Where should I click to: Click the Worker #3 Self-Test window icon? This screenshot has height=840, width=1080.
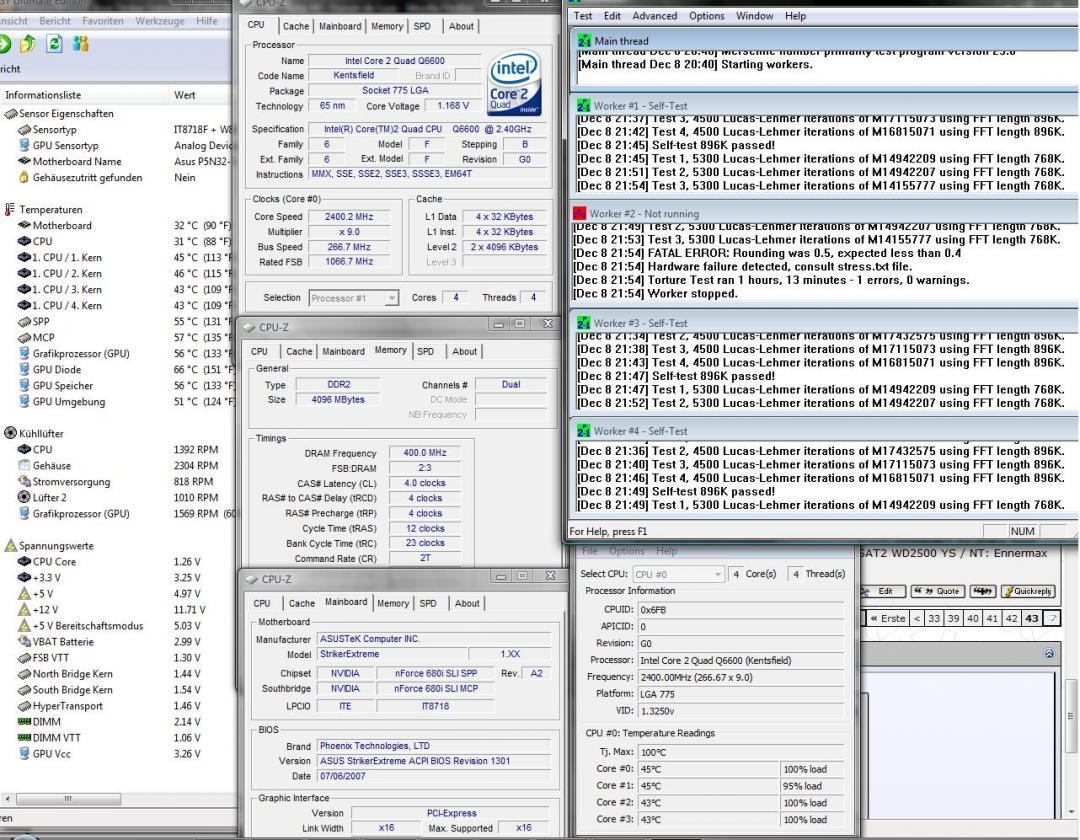(583, 322)
